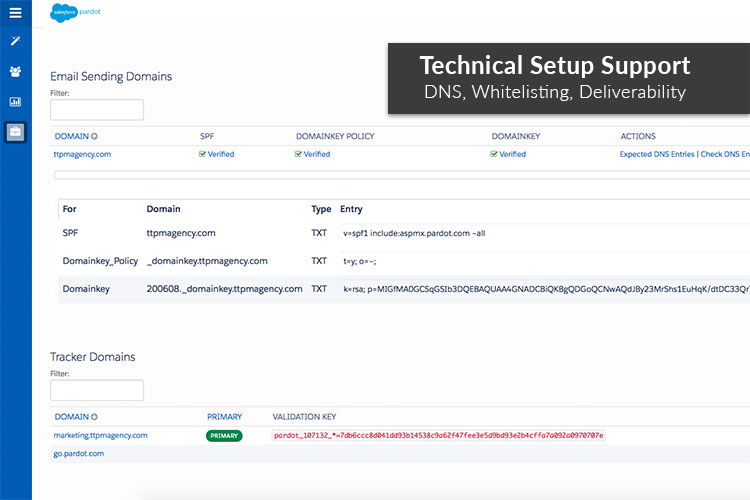This screenshot has width=750, height=500.
Task: Sort Tracker Domains by PRIMARY column
Action: tap(224, 417)
